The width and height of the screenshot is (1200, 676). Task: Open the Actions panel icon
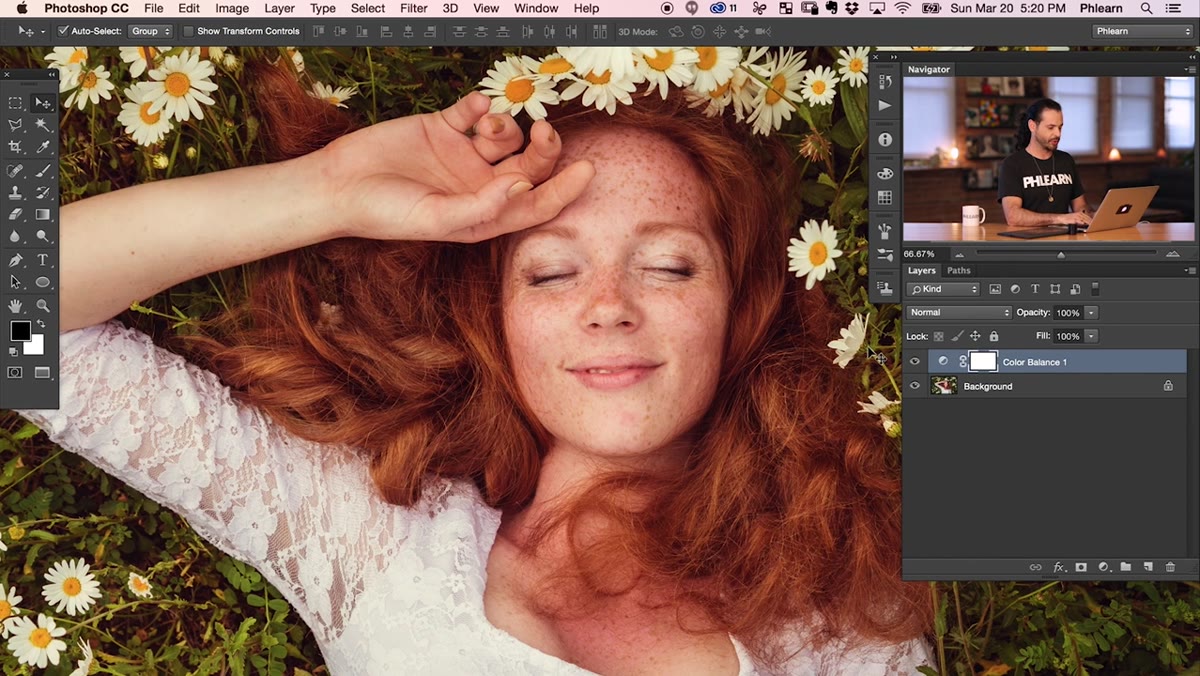[x=885, y=105]
